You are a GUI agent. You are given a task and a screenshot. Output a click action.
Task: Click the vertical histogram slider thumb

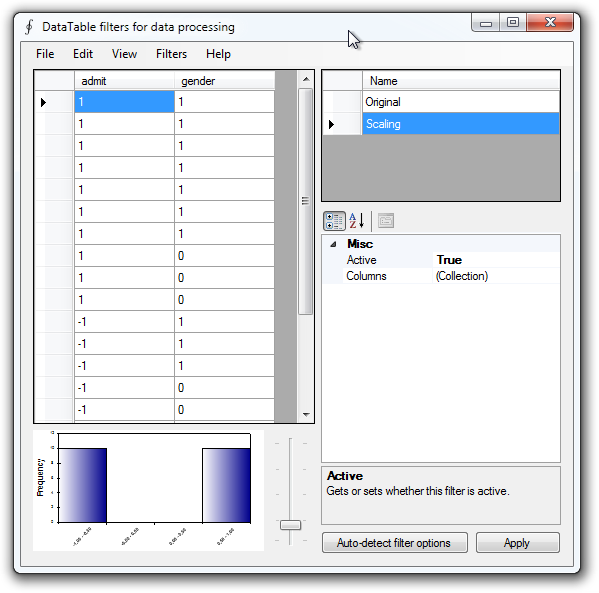coord(290,525)
